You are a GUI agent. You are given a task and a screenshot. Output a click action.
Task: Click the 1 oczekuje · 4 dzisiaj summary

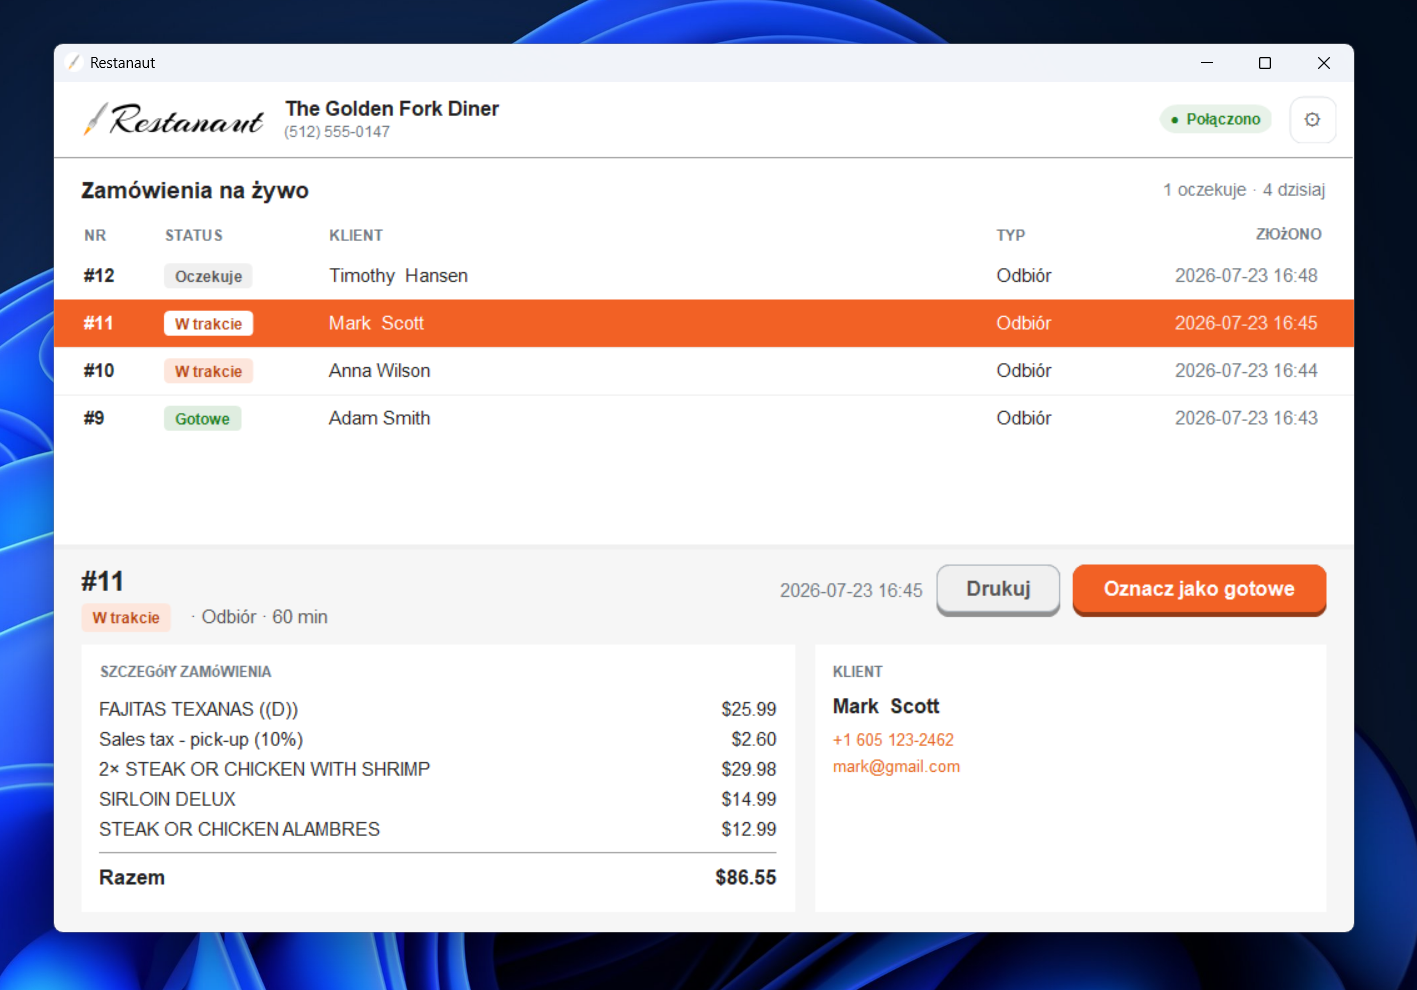[1243, 190]
